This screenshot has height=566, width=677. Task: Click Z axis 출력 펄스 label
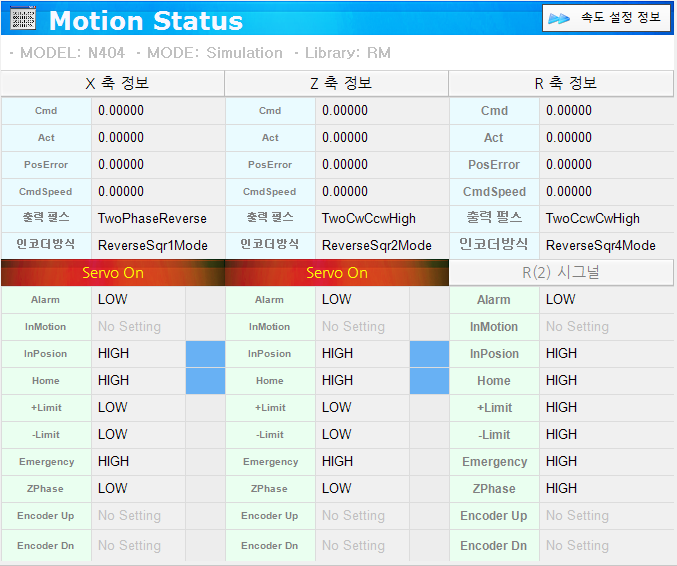[x=270, y=217]
